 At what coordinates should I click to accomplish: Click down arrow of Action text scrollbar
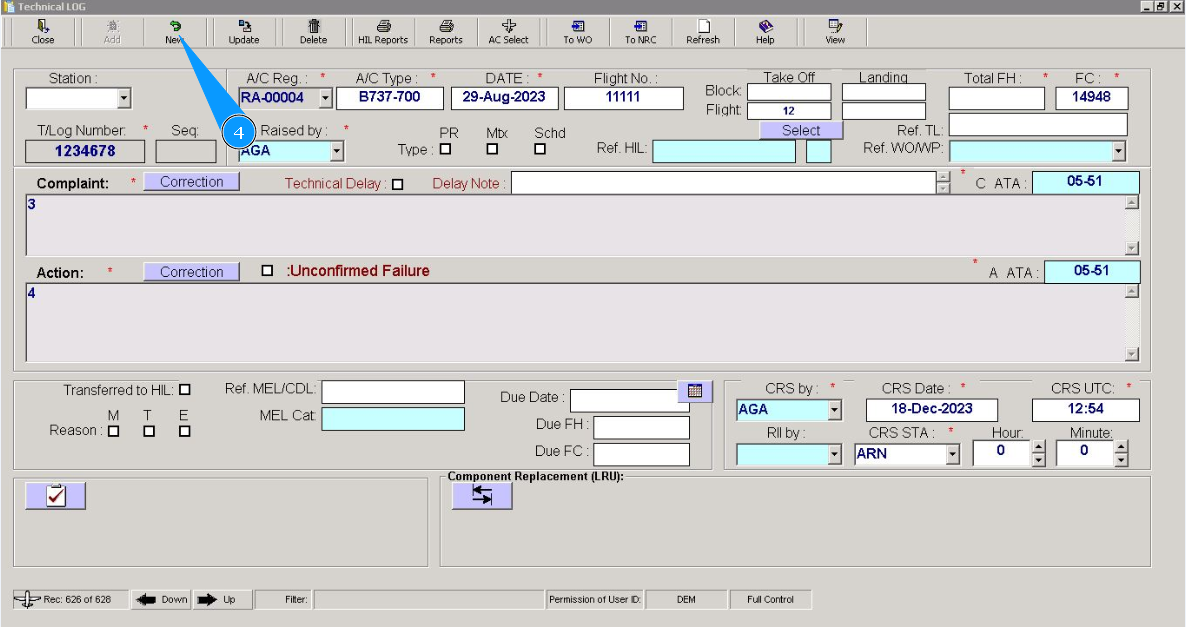[1132, 354]
